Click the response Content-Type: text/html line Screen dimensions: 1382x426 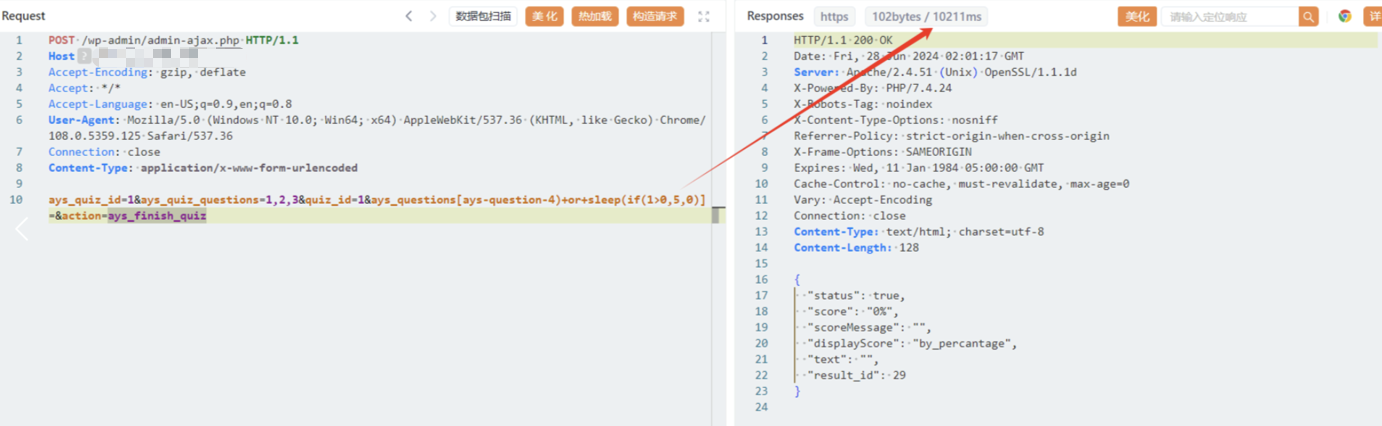tap(919, 232)
